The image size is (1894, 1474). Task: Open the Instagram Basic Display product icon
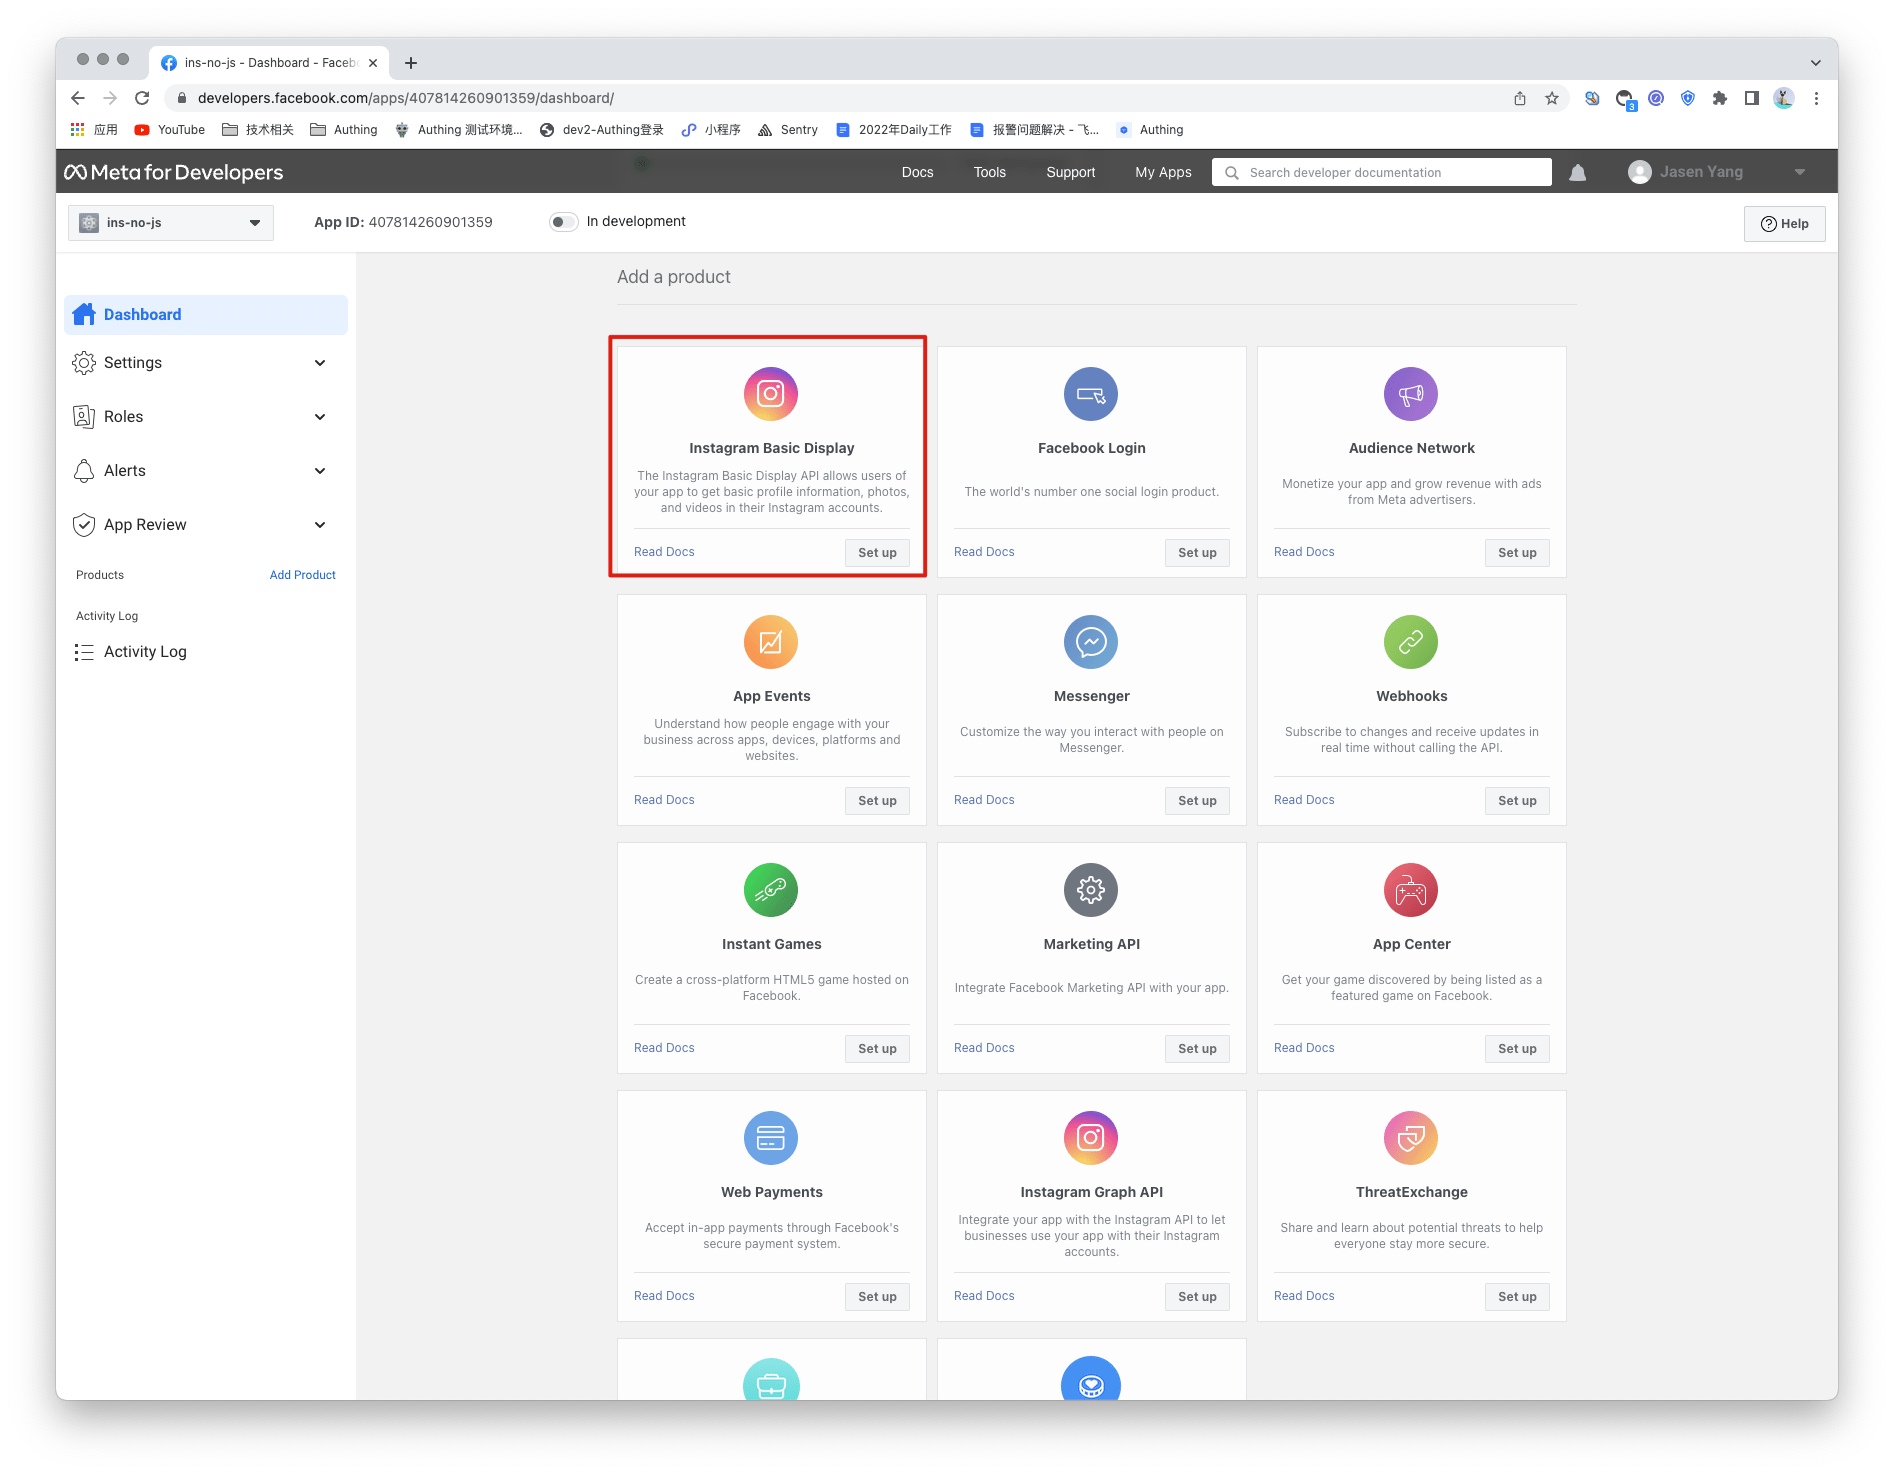click(770, 393)
